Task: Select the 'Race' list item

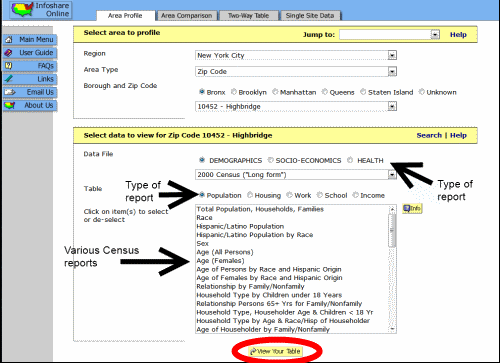Action: point(204,218)
